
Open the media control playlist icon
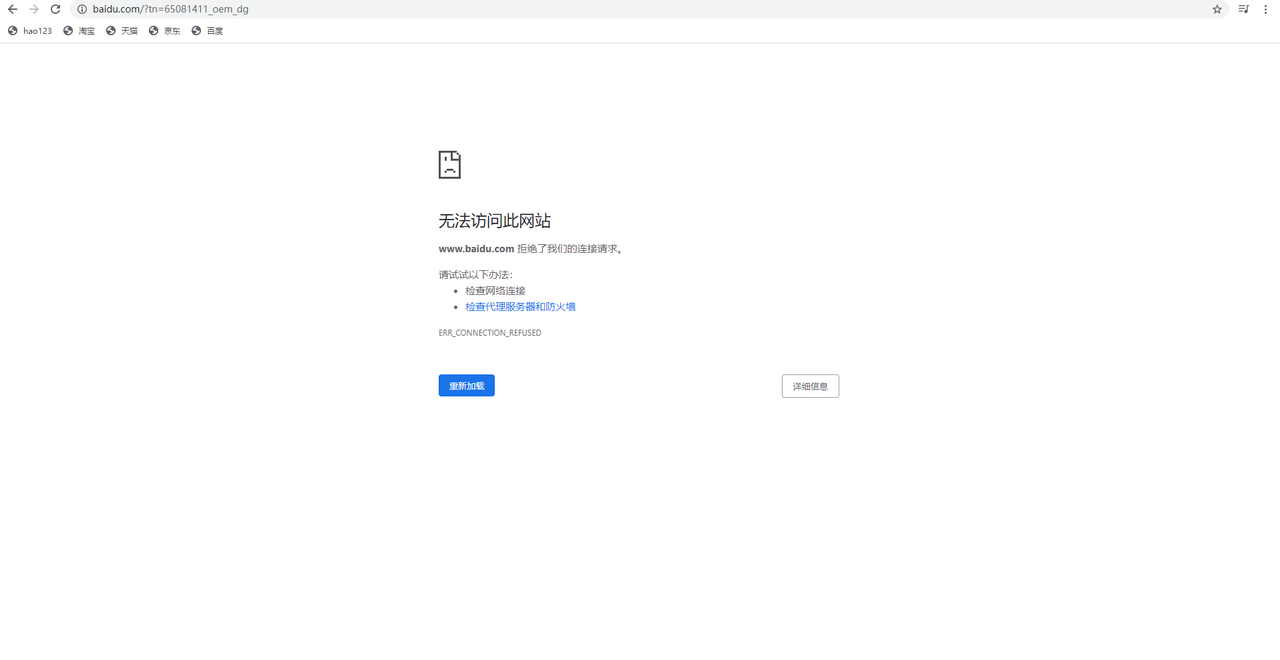point(1244,9)
